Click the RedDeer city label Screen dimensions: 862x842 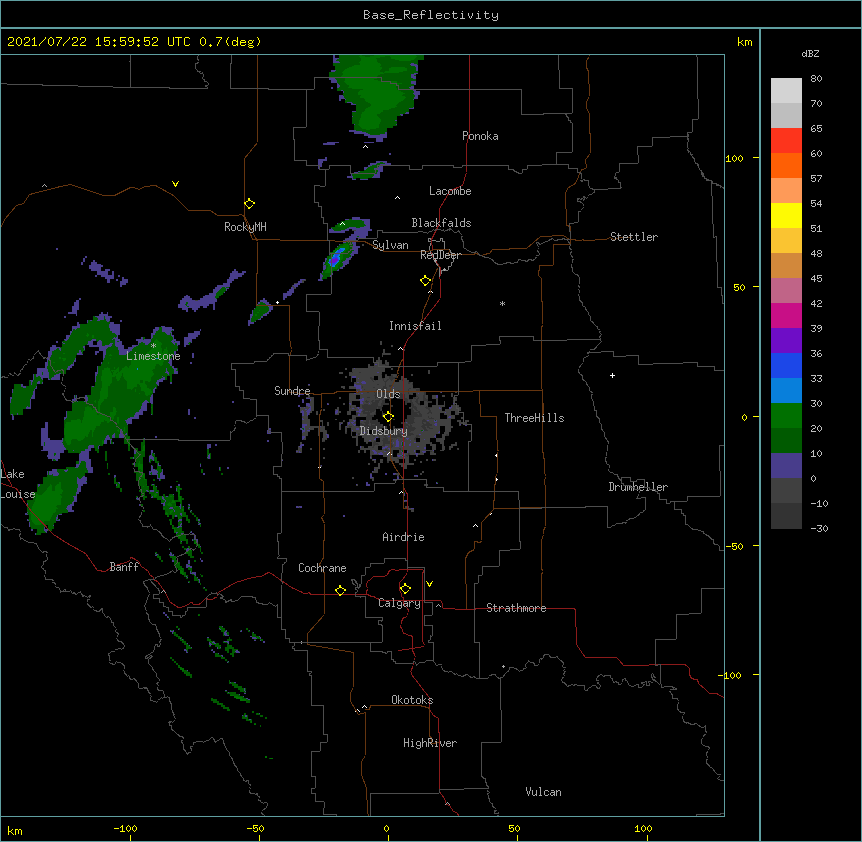click(x=440, y=255)
